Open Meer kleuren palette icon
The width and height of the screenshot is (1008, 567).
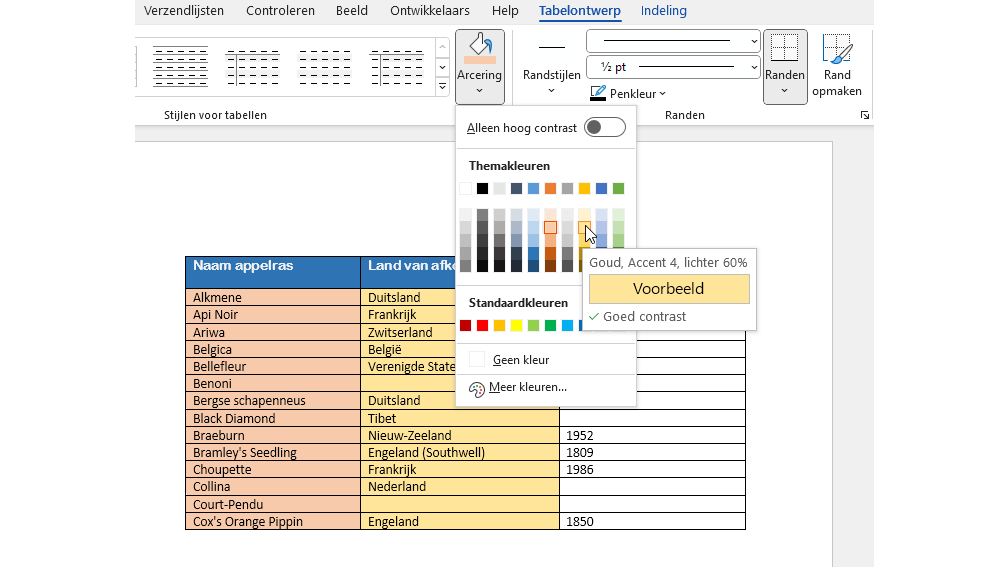(x=476, y=389)
